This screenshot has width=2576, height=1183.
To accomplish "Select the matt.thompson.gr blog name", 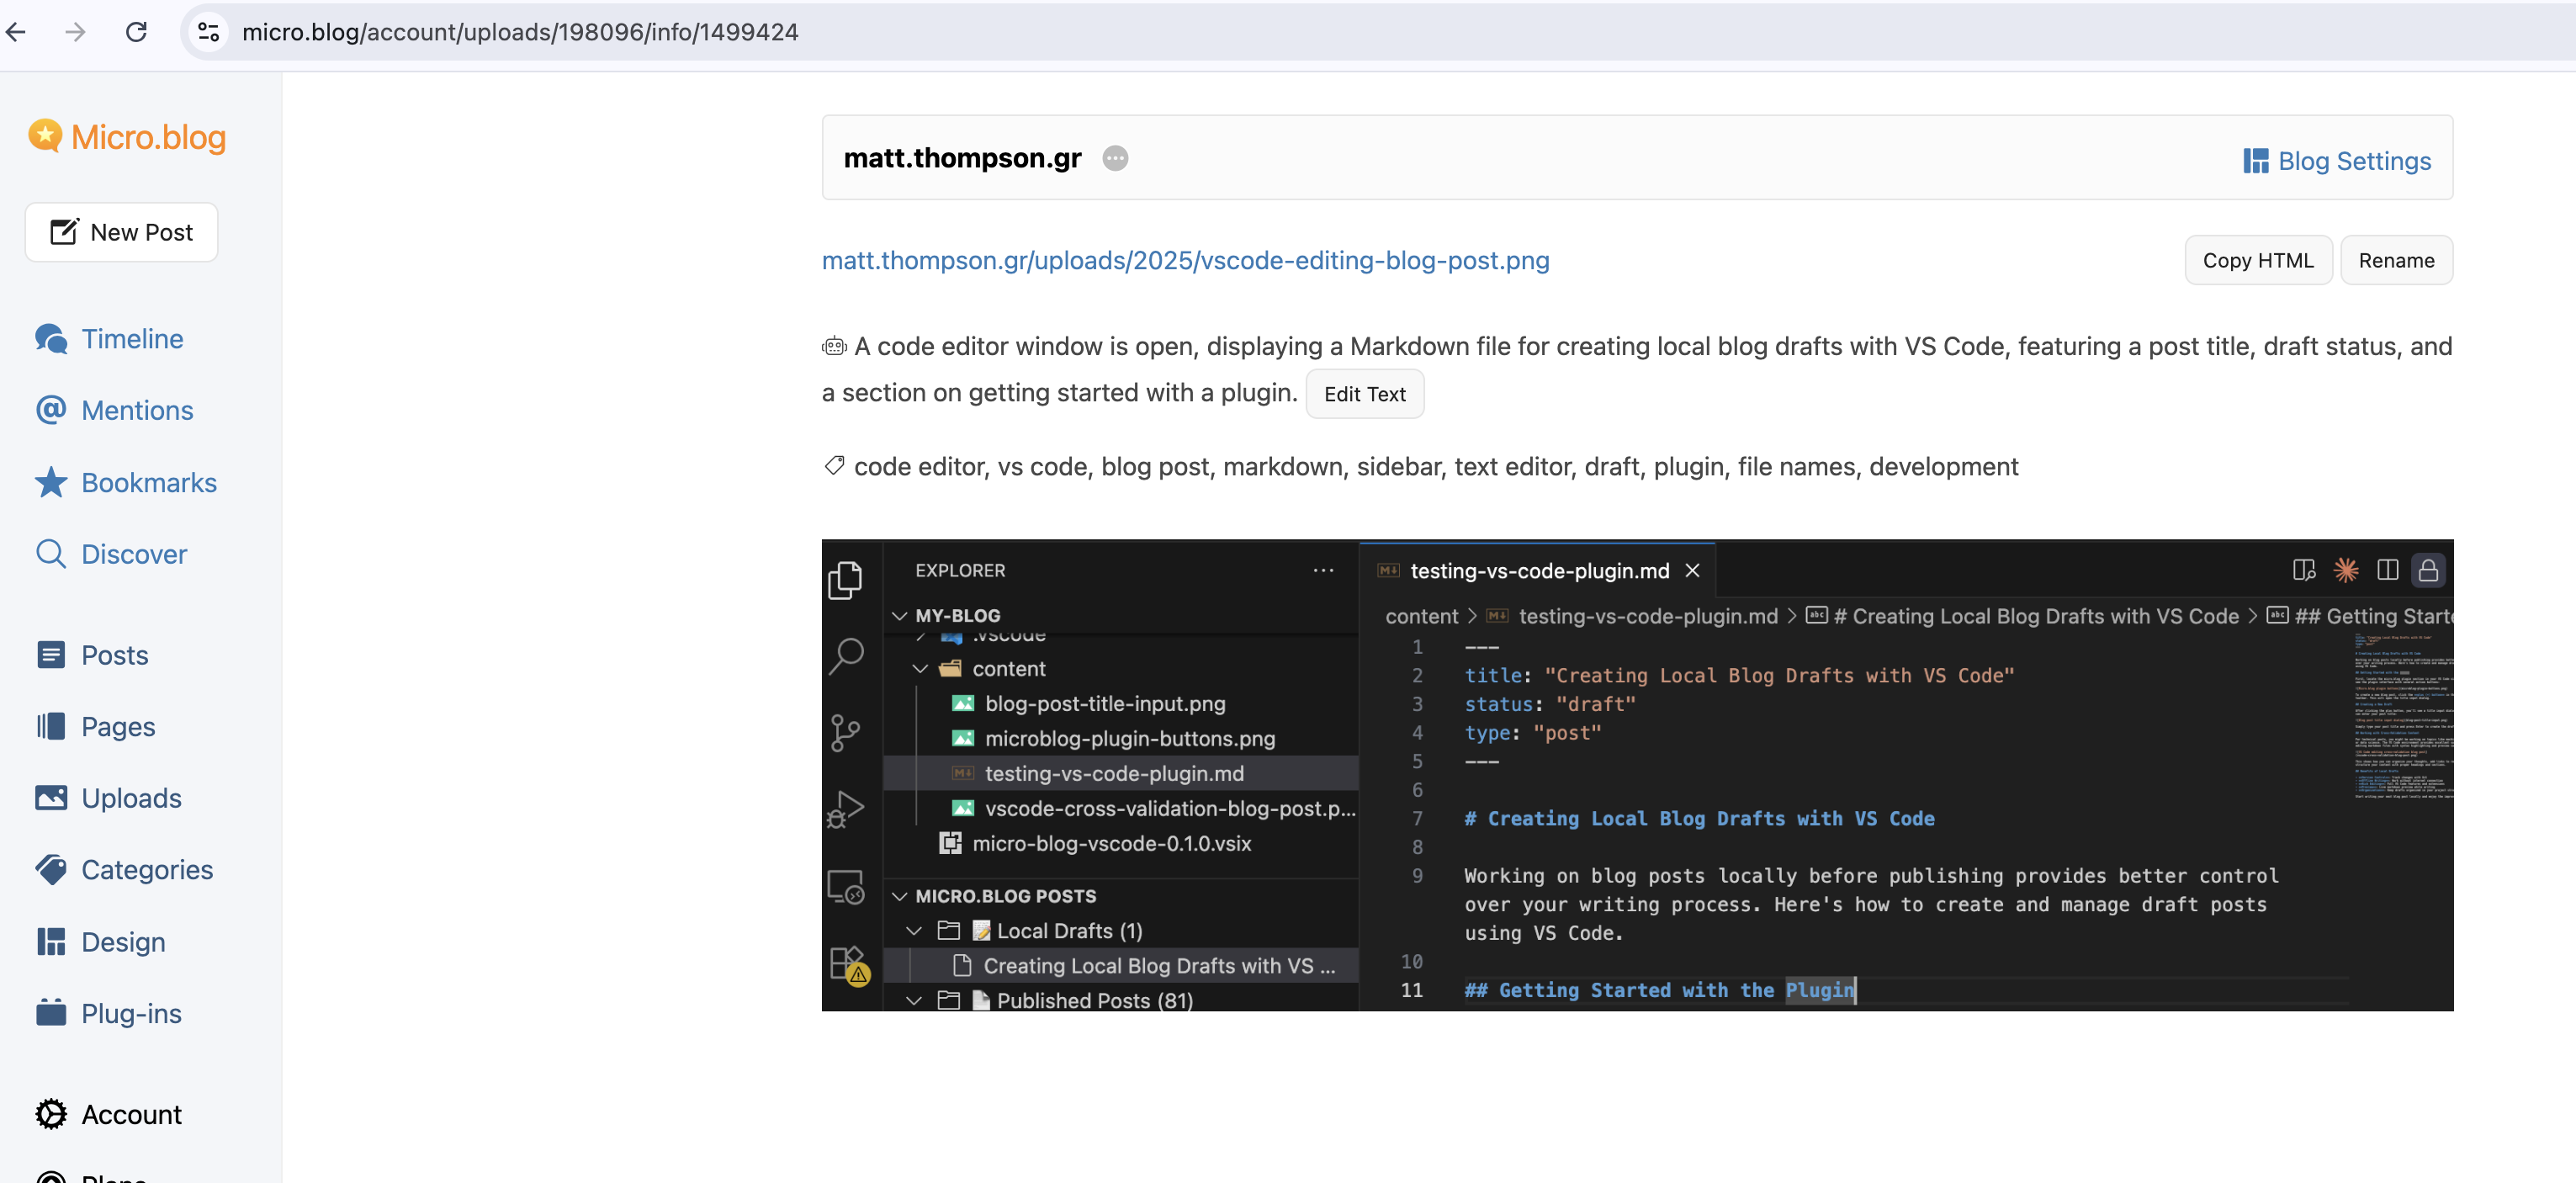I will click(x=962, y=158).
